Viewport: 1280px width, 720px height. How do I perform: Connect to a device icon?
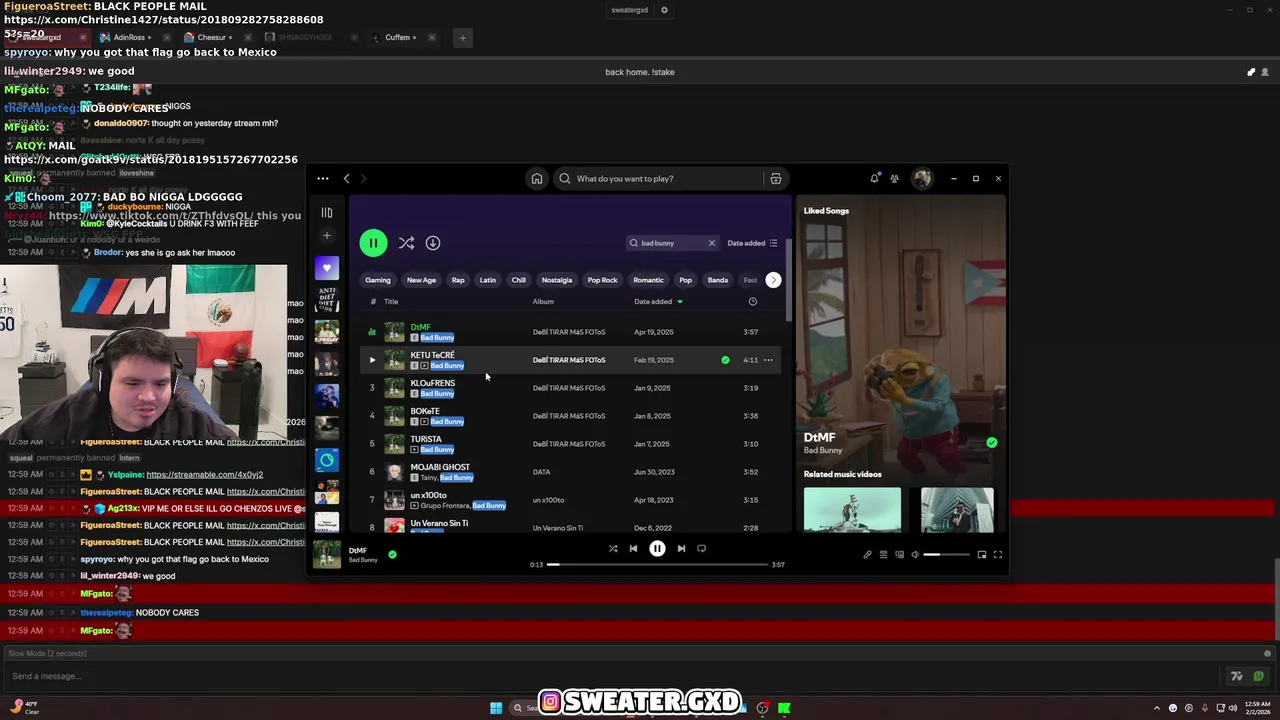[899, 555]
